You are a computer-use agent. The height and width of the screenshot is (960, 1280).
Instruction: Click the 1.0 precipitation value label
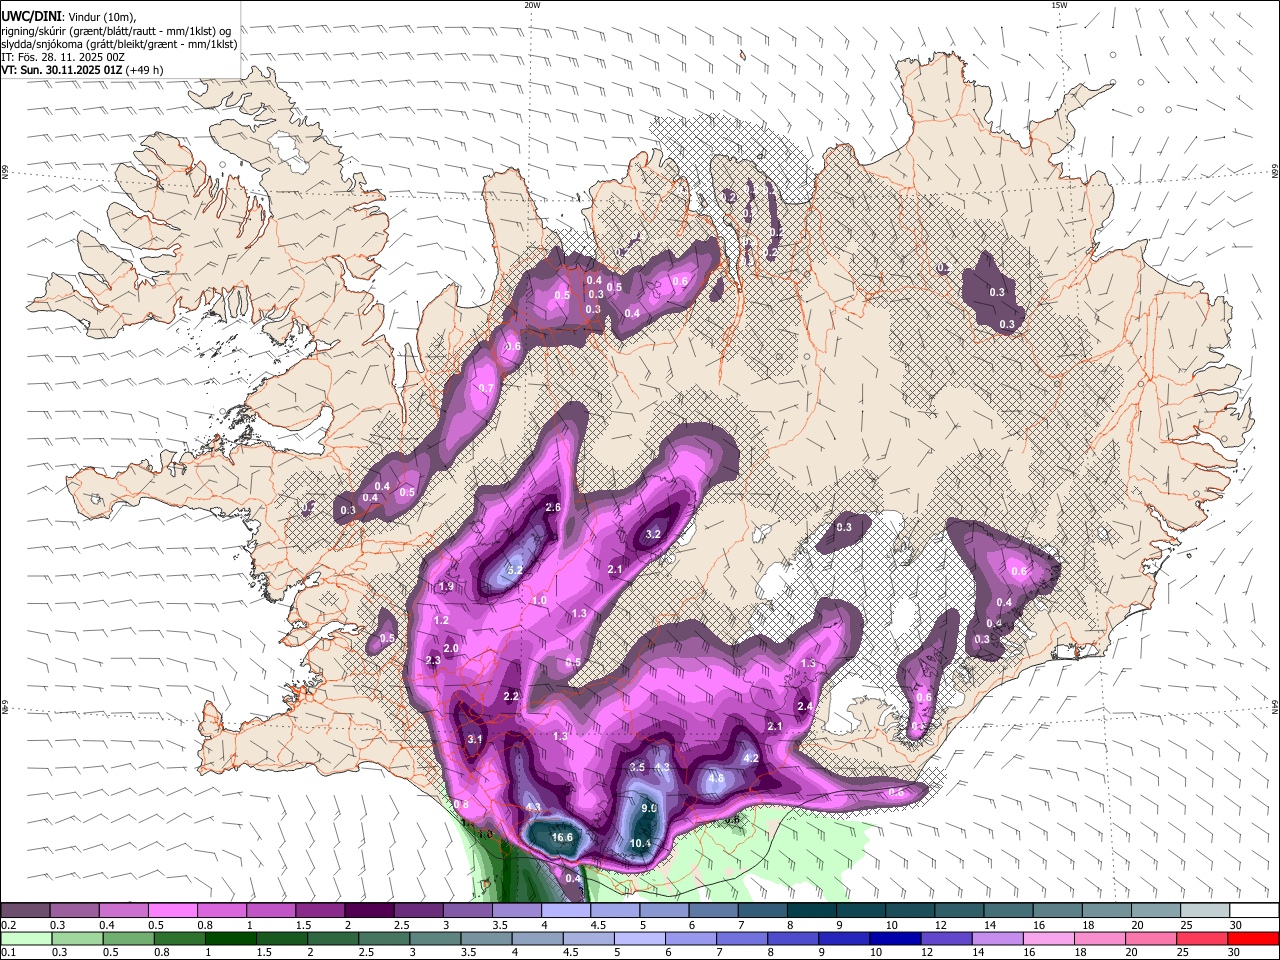[539, 600]
